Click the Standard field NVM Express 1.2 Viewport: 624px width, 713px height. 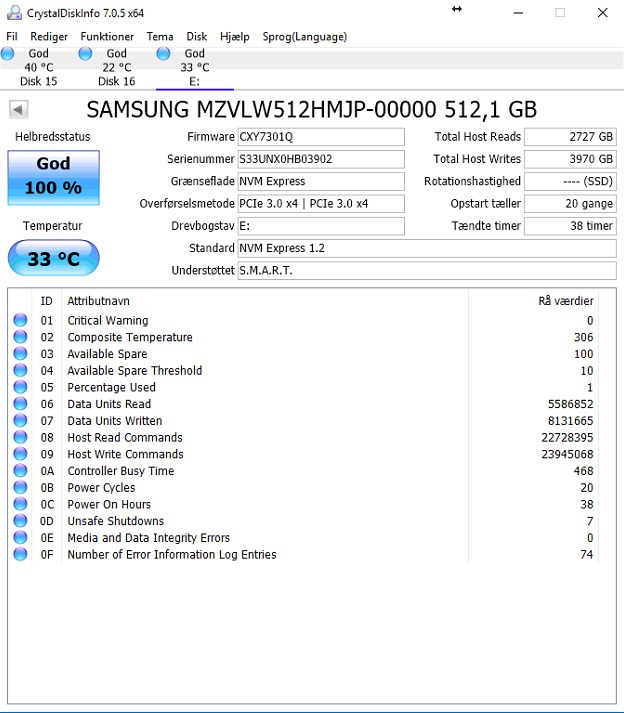427,248
